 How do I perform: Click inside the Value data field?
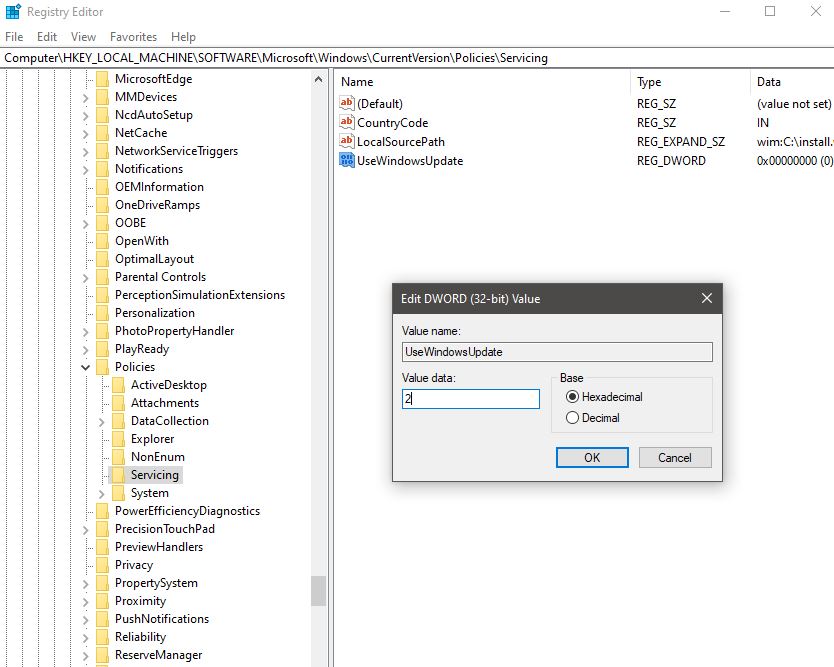(x=470, y=398)
